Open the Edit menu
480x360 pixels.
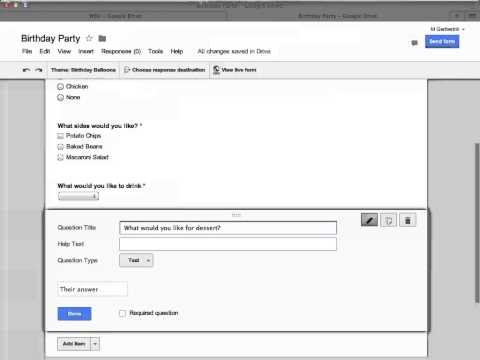click(45, 51)
